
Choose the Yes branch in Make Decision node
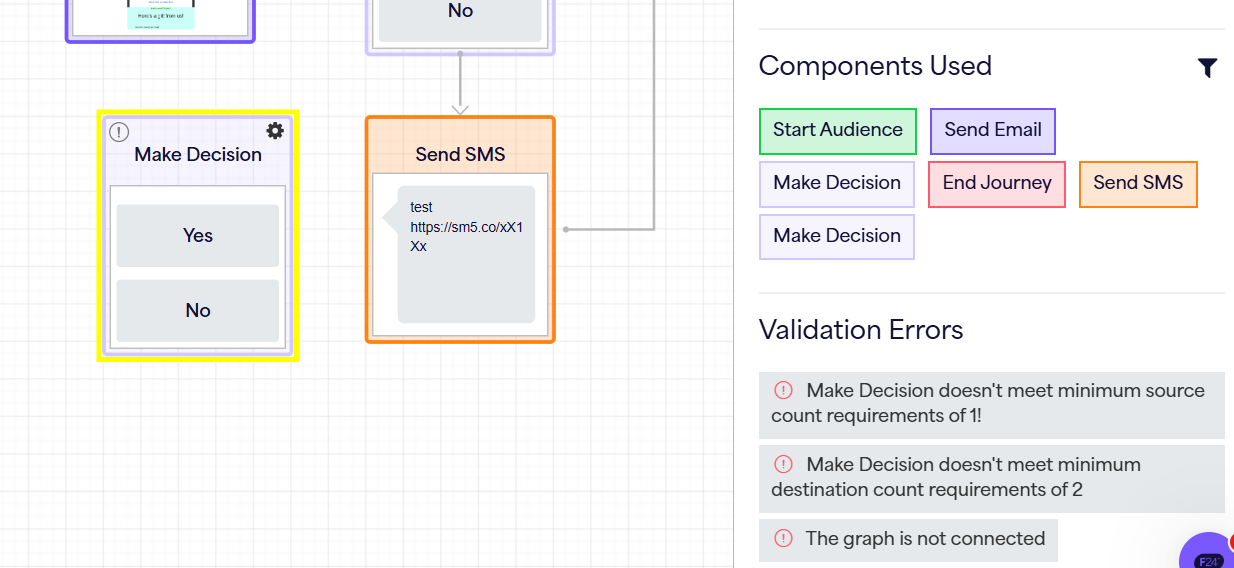pyautogui.click(x=198, y=236)
